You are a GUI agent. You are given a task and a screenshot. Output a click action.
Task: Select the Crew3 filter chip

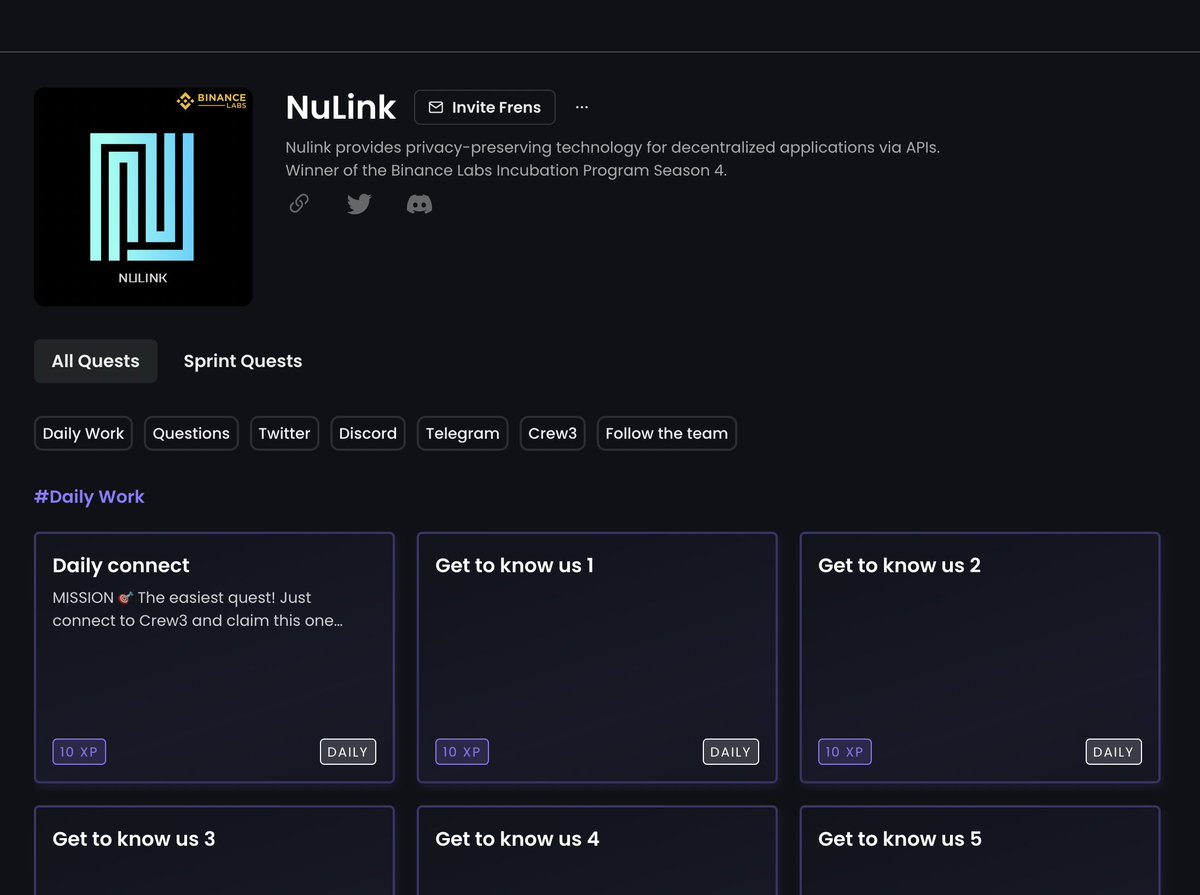click(x=552, y=433)
